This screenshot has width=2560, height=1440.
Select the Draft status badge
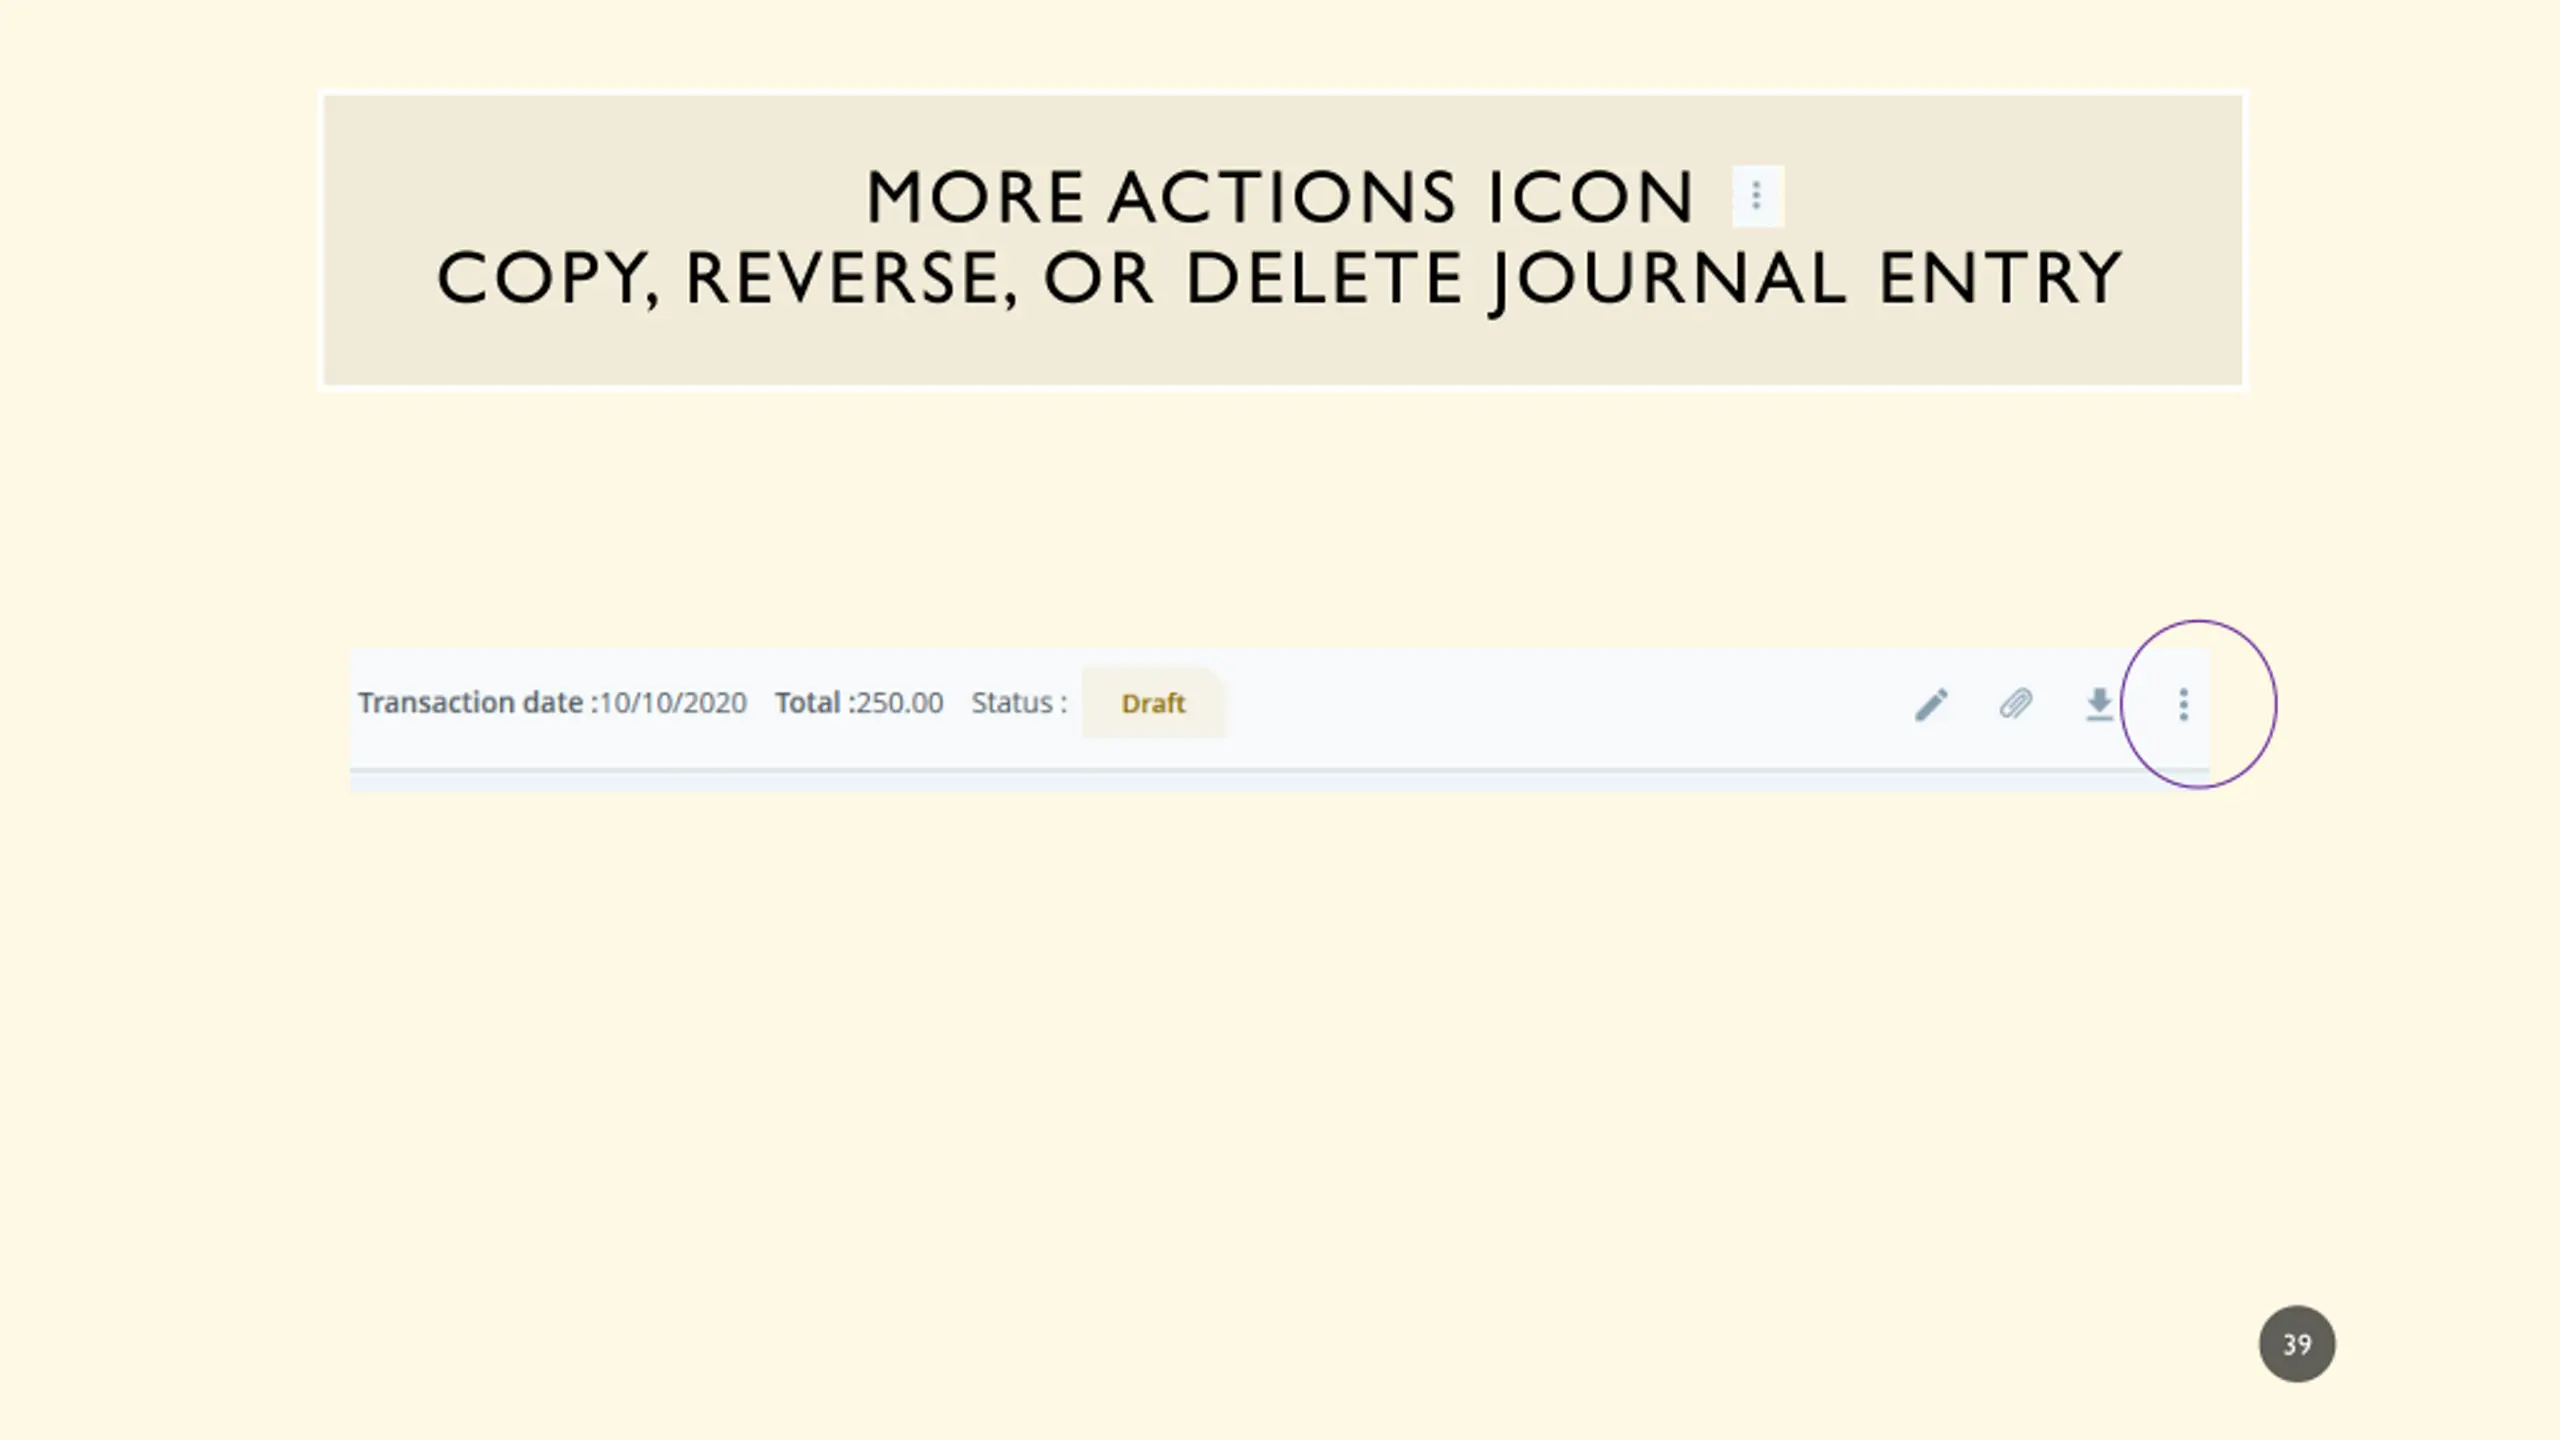[1153, 703]
